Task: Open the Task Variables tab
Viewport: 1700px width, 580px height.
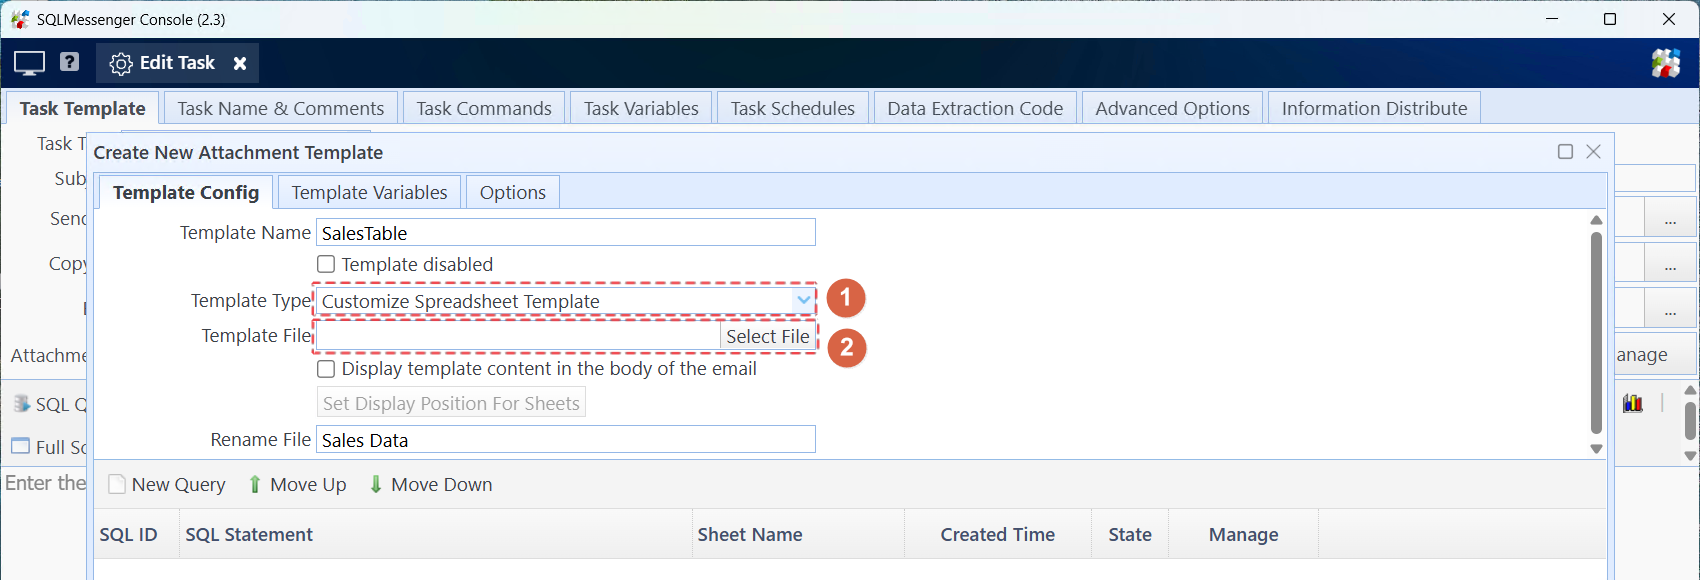Action: point(641,108)
